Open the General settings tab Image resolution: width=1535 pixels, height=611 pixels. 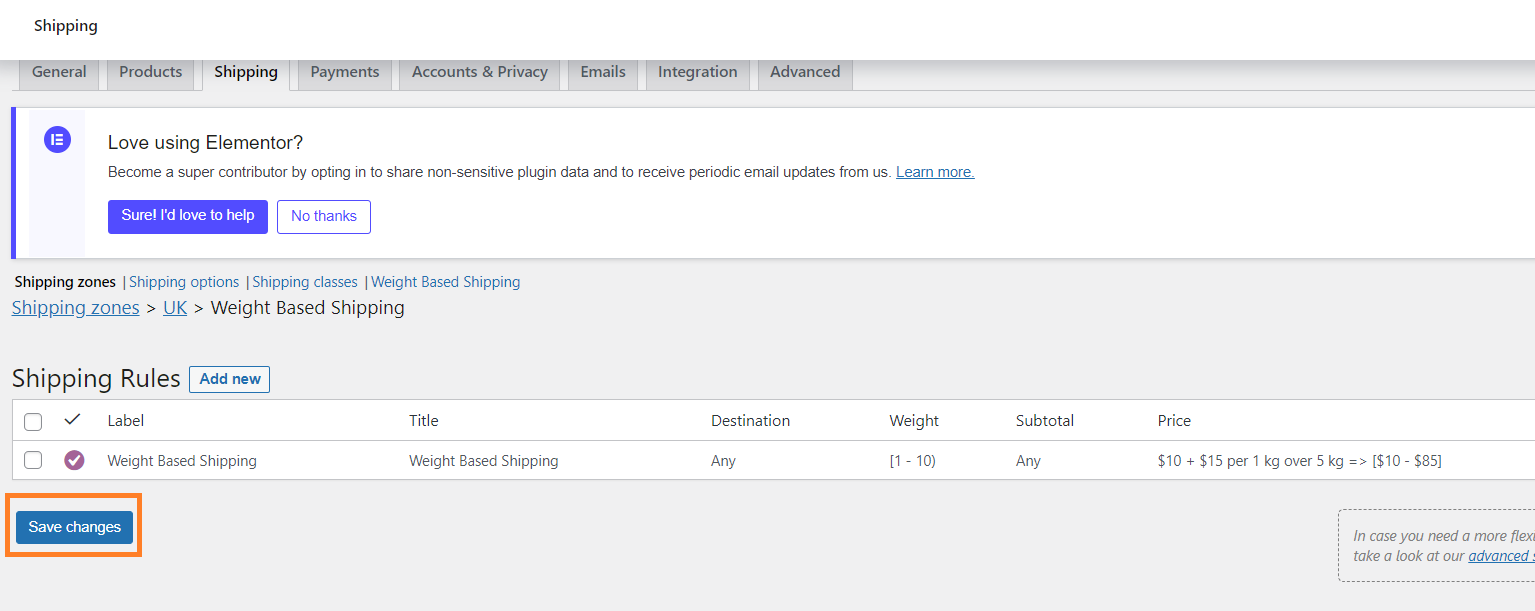pos(59,73)
